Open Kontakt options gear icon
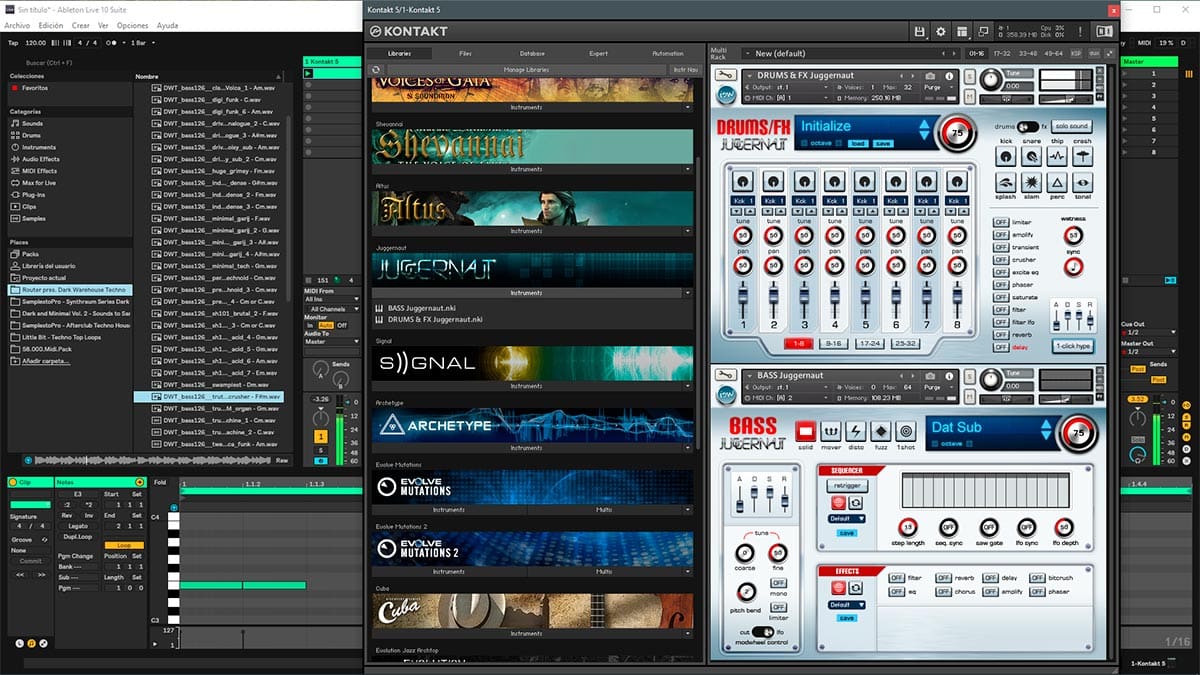Image resolution: width=1200 pixels, height=675 pixels. [940, 32]
